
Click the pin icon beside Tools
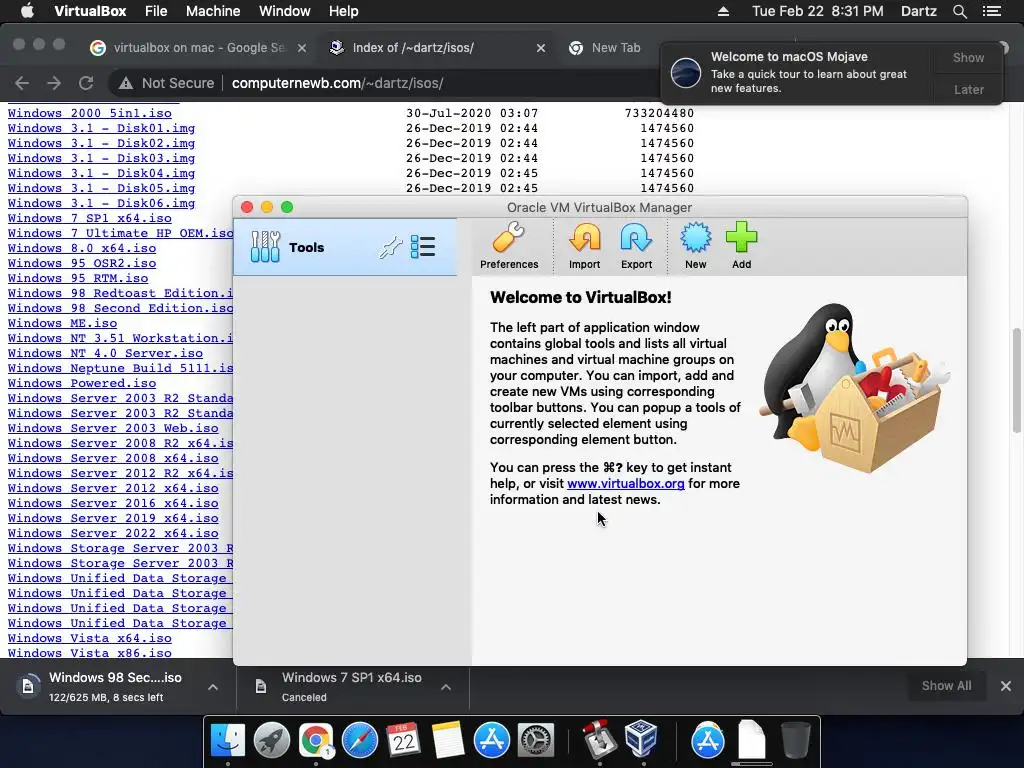click(x=391, y=248)
